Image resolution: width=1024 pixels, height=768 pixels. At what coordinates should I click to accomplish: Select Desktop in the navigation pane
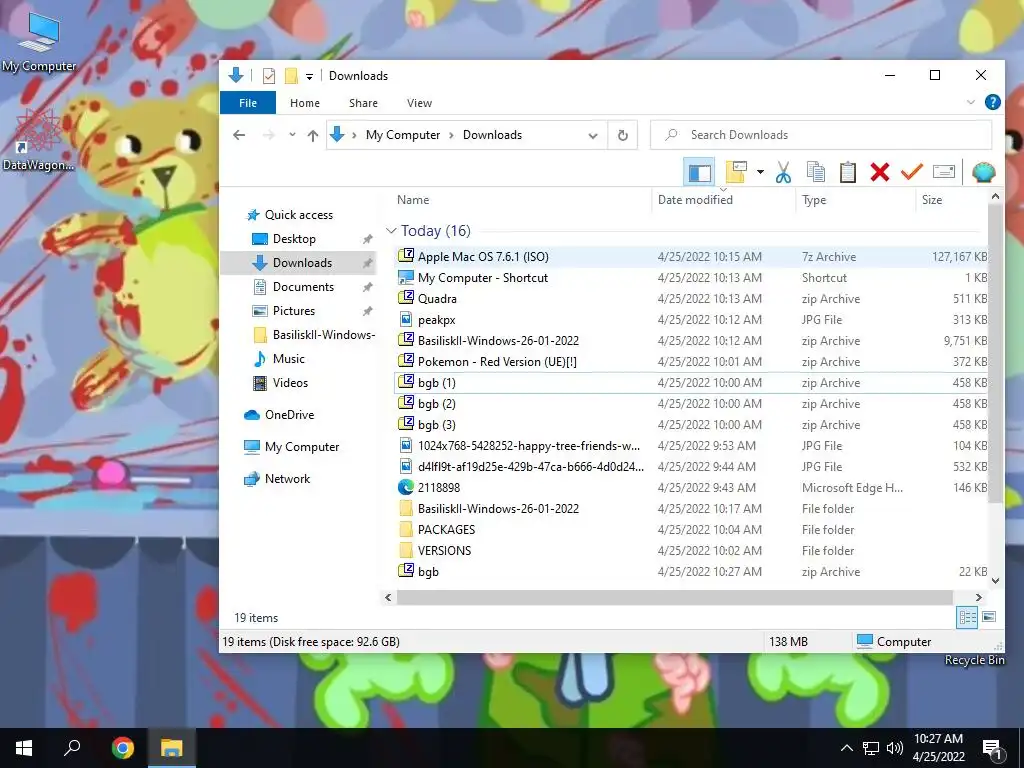(294, 239)
